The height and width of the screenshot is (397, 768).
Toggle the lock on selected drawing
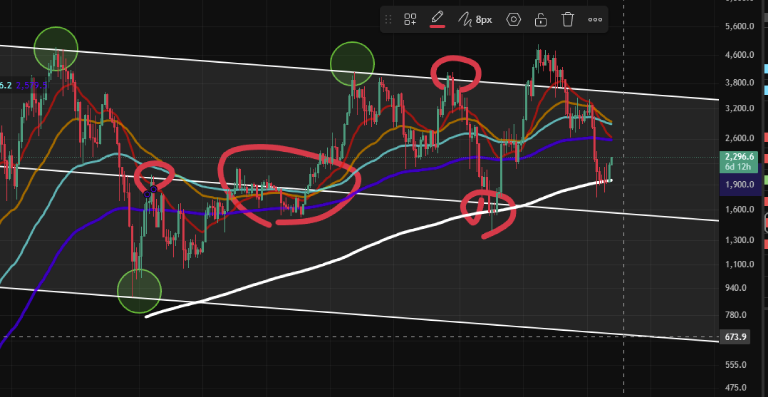[x=540, y=20]
